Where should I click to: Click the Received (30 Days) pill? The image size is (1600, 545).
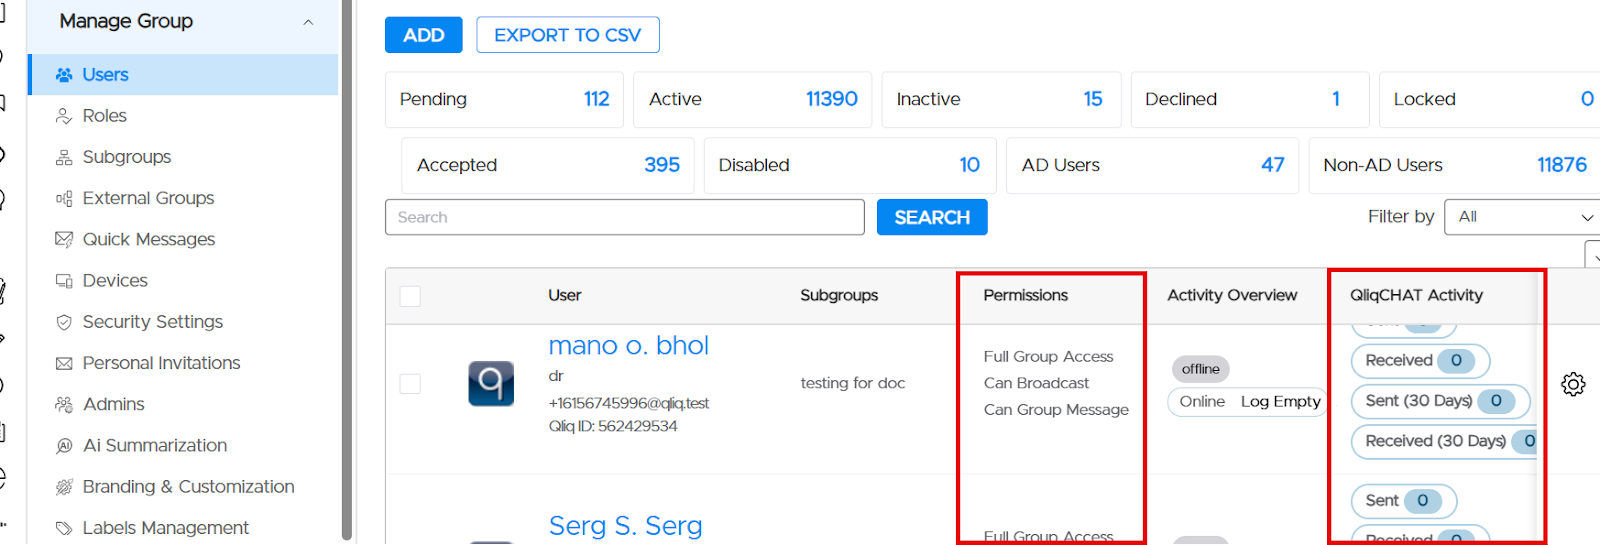(x=1444, y=441)
